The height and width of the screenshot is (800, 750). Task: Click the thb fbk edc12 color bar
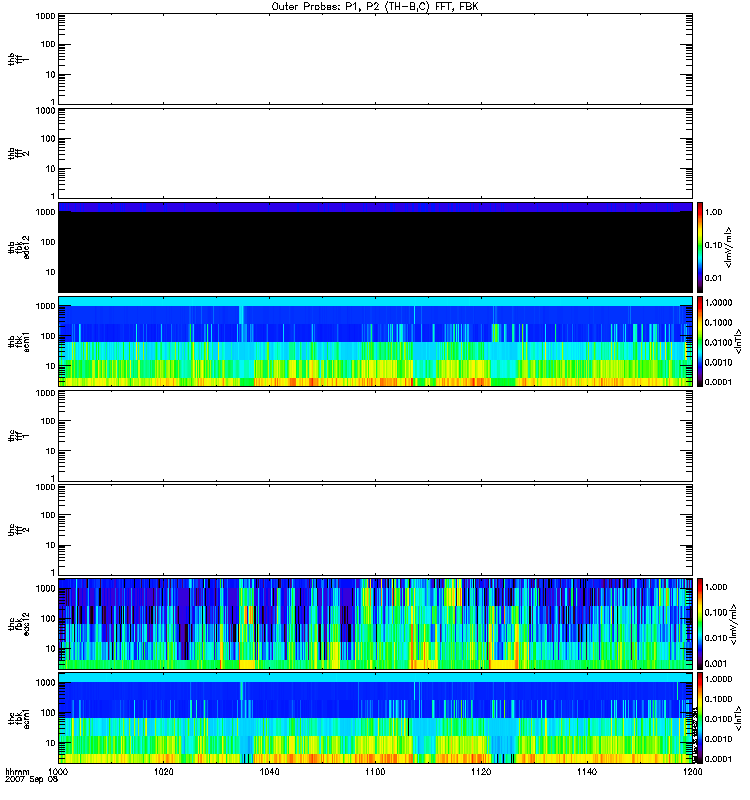[x=700, y=247]
